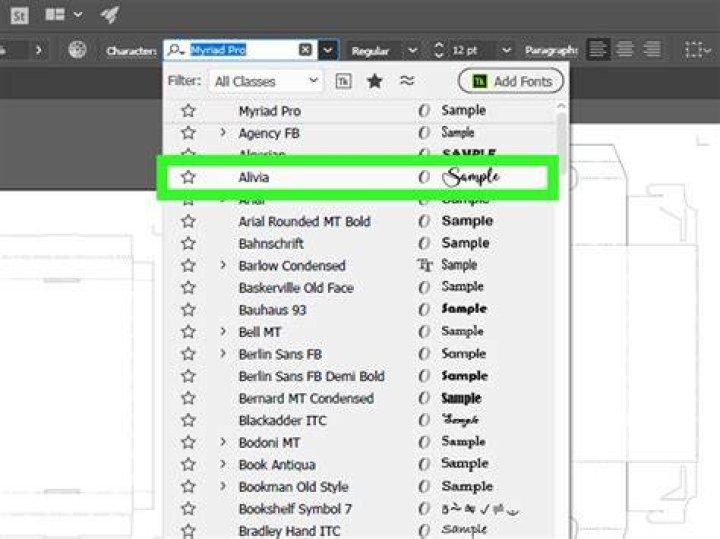
Task: Favorite Arial Rounded MT Bold star
Action: point(188,221)
